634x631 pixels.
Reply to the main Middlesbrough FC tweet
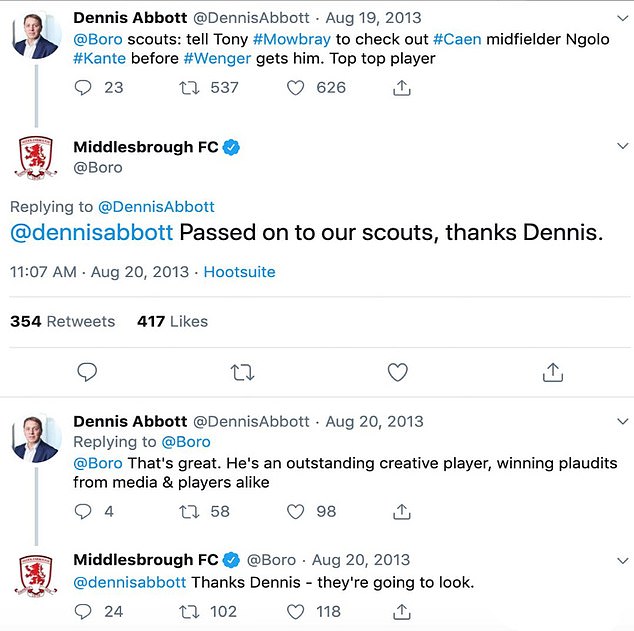point(87,372)
